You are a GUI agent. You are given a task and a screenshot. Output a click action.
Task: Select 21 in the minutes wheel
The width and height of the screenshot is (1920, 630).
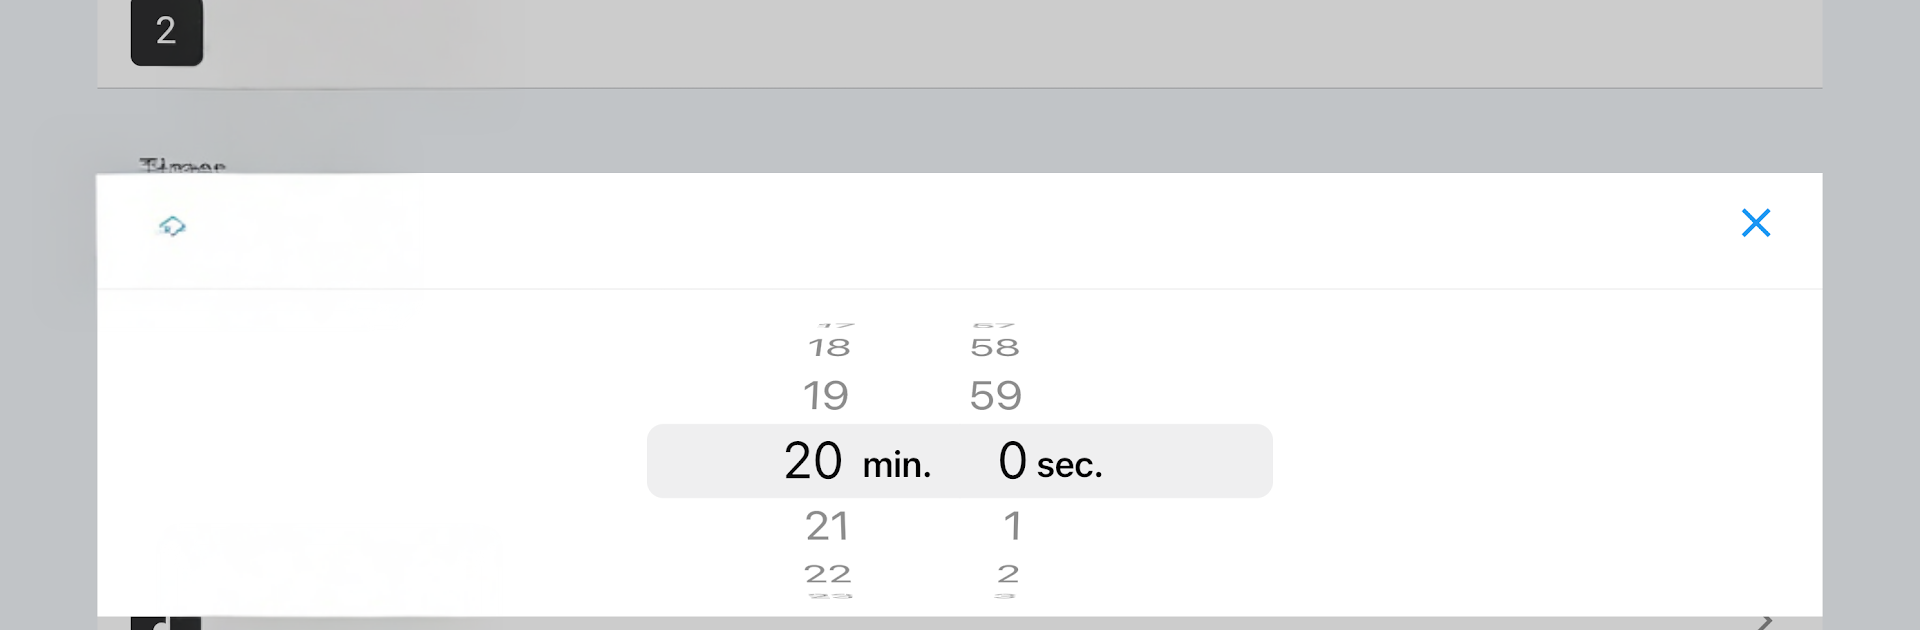click(x=827, y=526)
